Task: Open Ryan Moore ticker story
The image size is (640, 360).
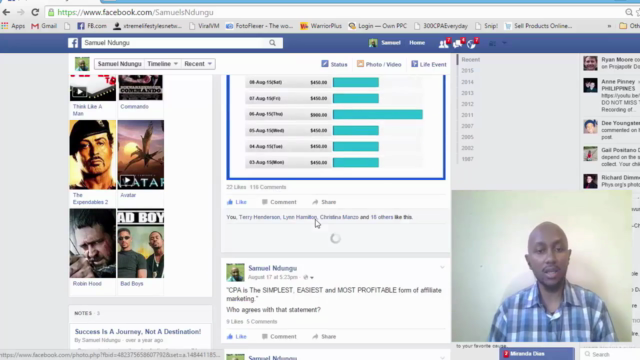Action: (611, 63)
